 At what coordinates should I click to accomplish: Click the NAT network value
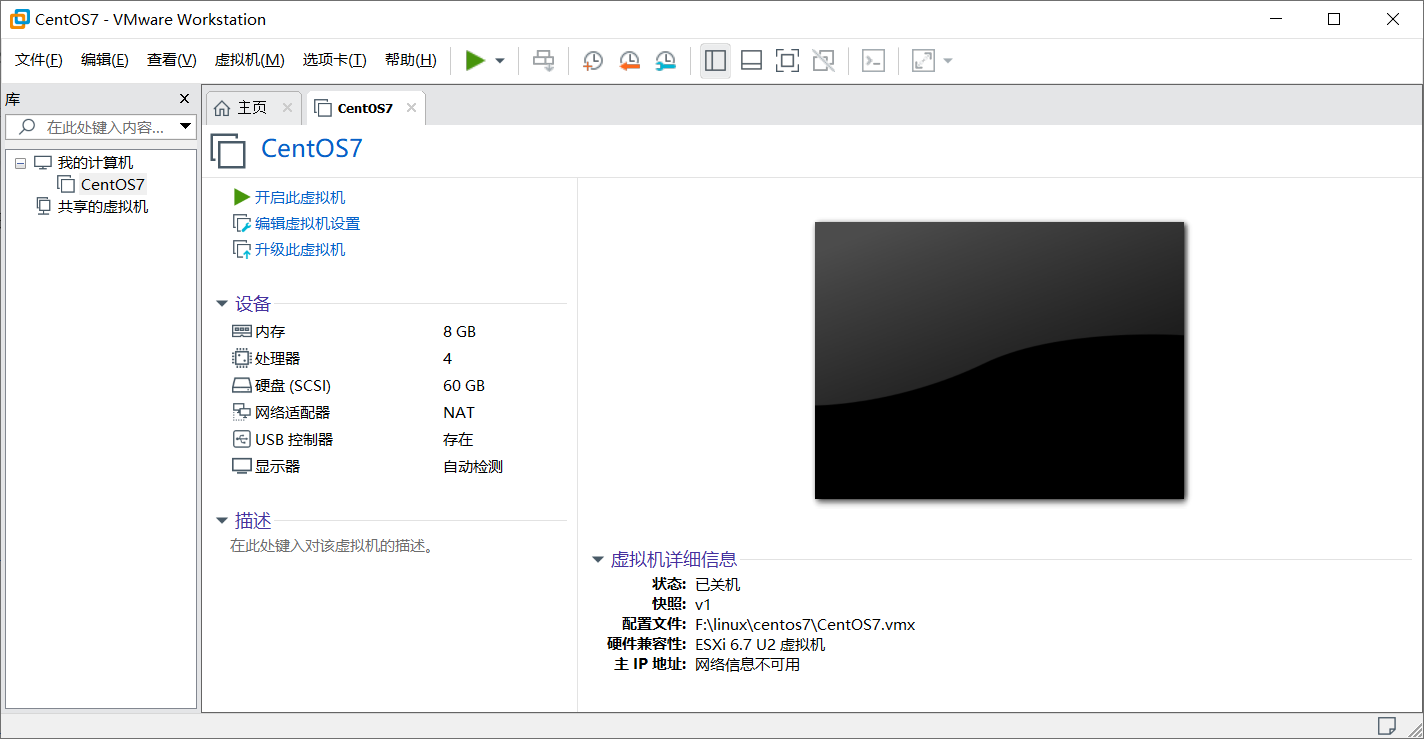click(x=459, y=412)
